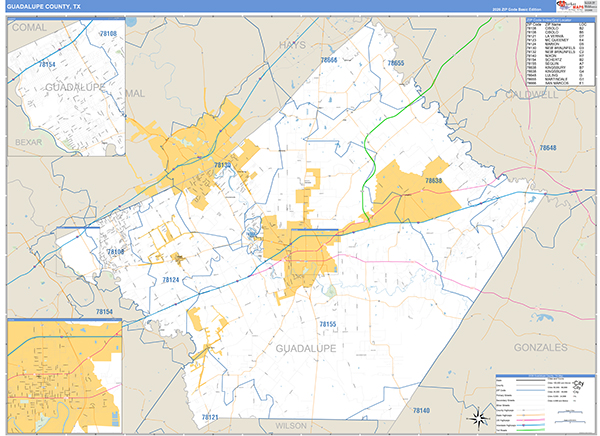This screenshot has height=436, width=600.
Task: Click the 78124 ZIP label
Action: click(171, 280)
